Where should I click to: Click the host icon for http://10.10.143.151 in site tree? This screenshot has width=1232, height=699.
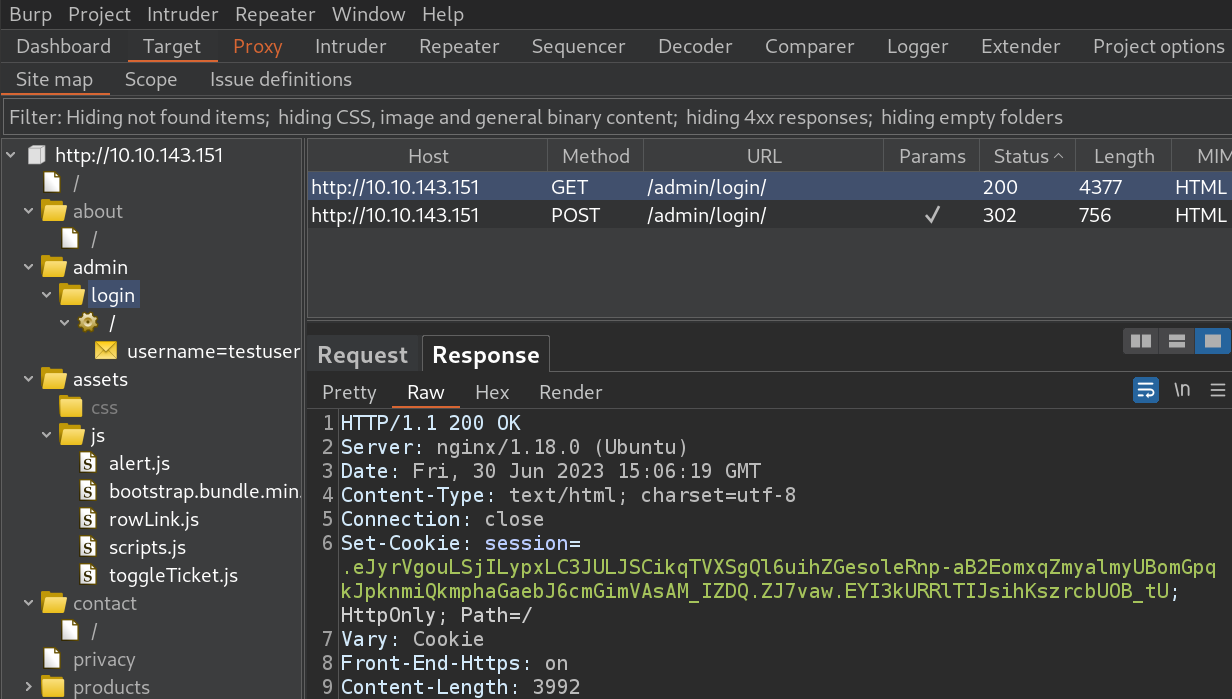[x=36, y=155]
